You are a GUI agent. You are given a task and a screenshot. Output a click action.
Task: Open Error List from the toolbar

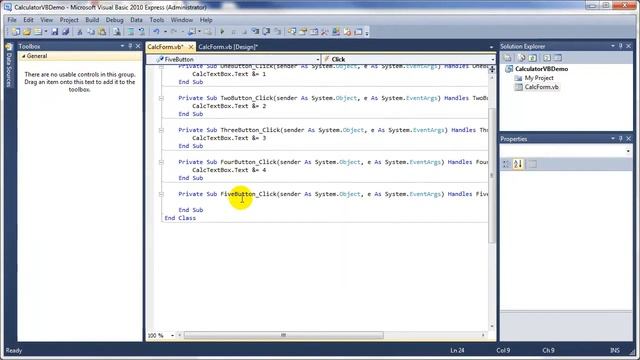[347, 32]
